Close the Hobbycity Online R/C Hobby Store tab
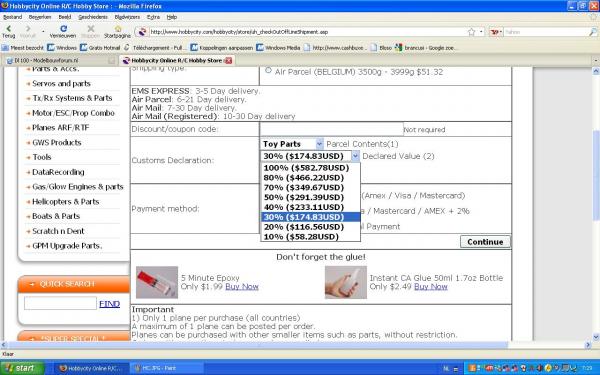 click(x=228, y=60)
